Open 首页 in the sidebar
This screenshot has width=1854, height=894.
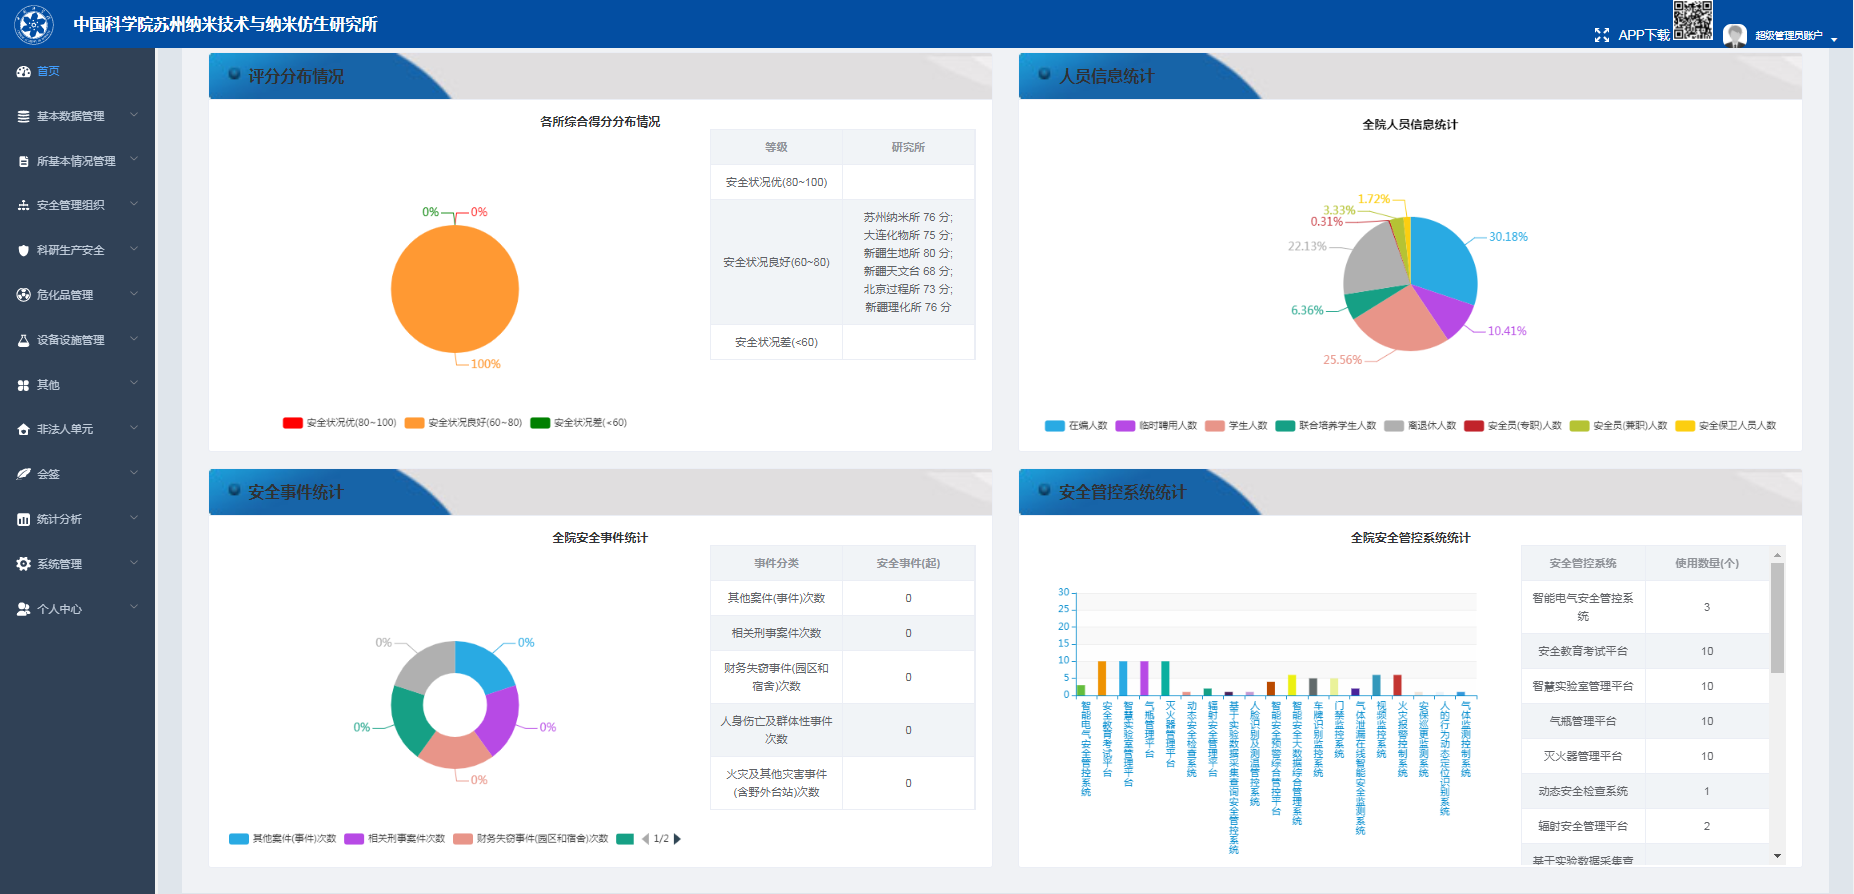pos(48,71)
